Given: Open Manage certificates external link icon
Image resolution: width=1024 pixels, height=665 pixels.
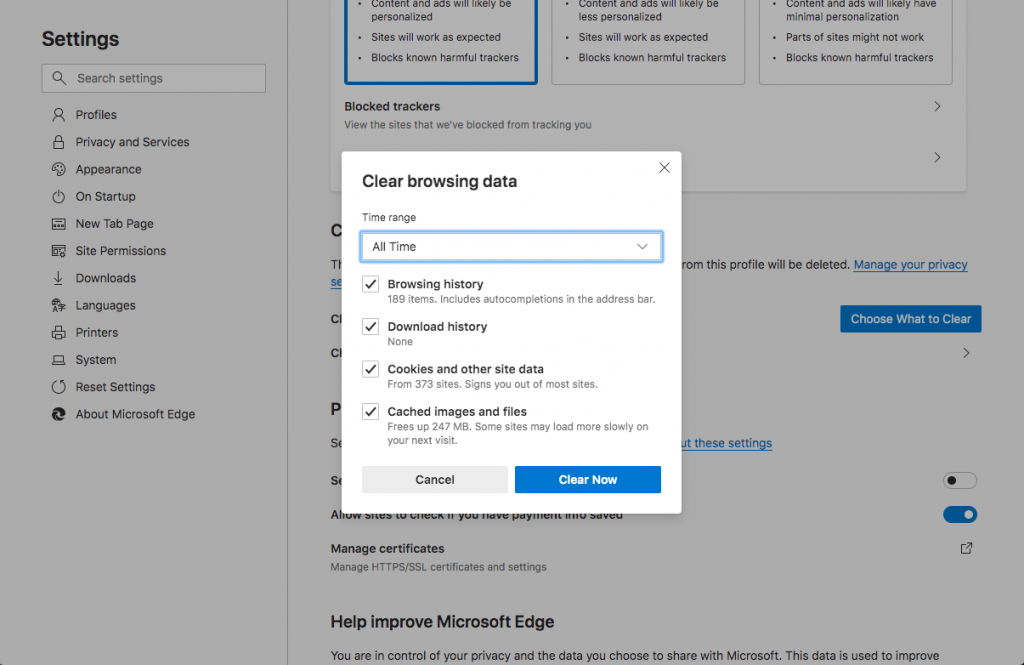Looking at the screenshot, I should tap(967, 548).
